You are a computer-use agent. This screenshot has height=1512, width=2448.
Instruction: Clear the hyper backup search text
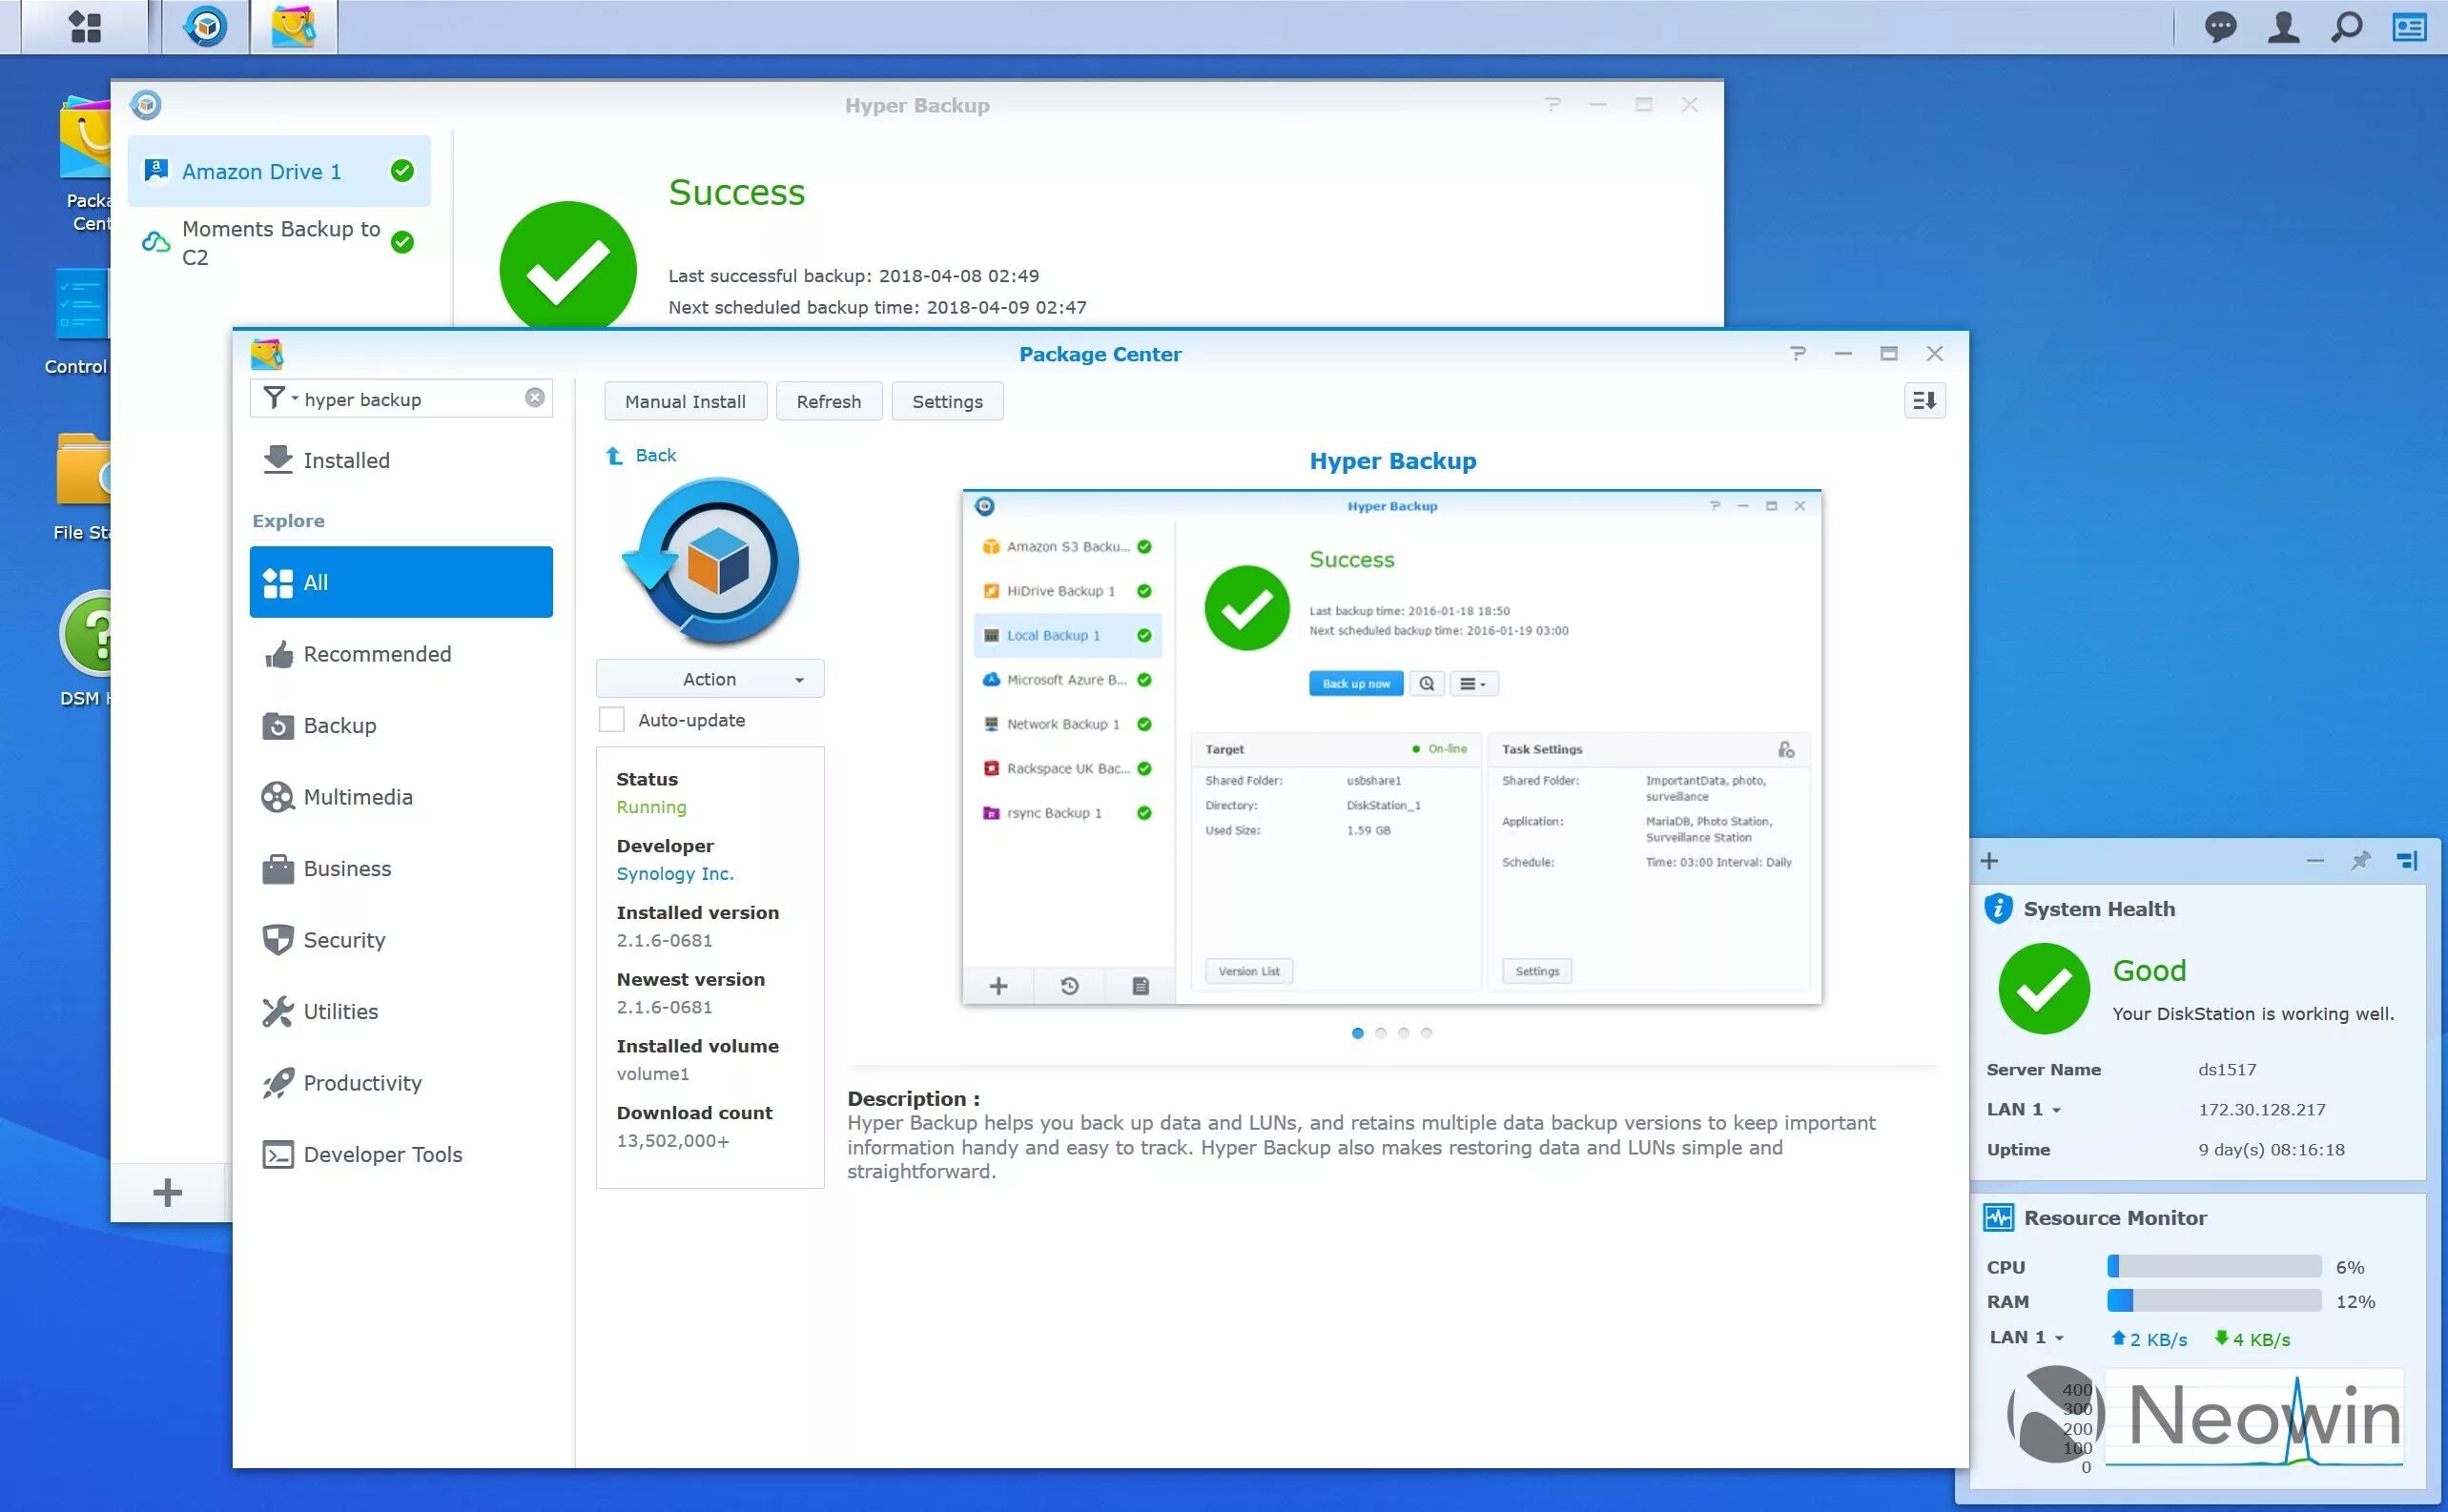point(535,398)
